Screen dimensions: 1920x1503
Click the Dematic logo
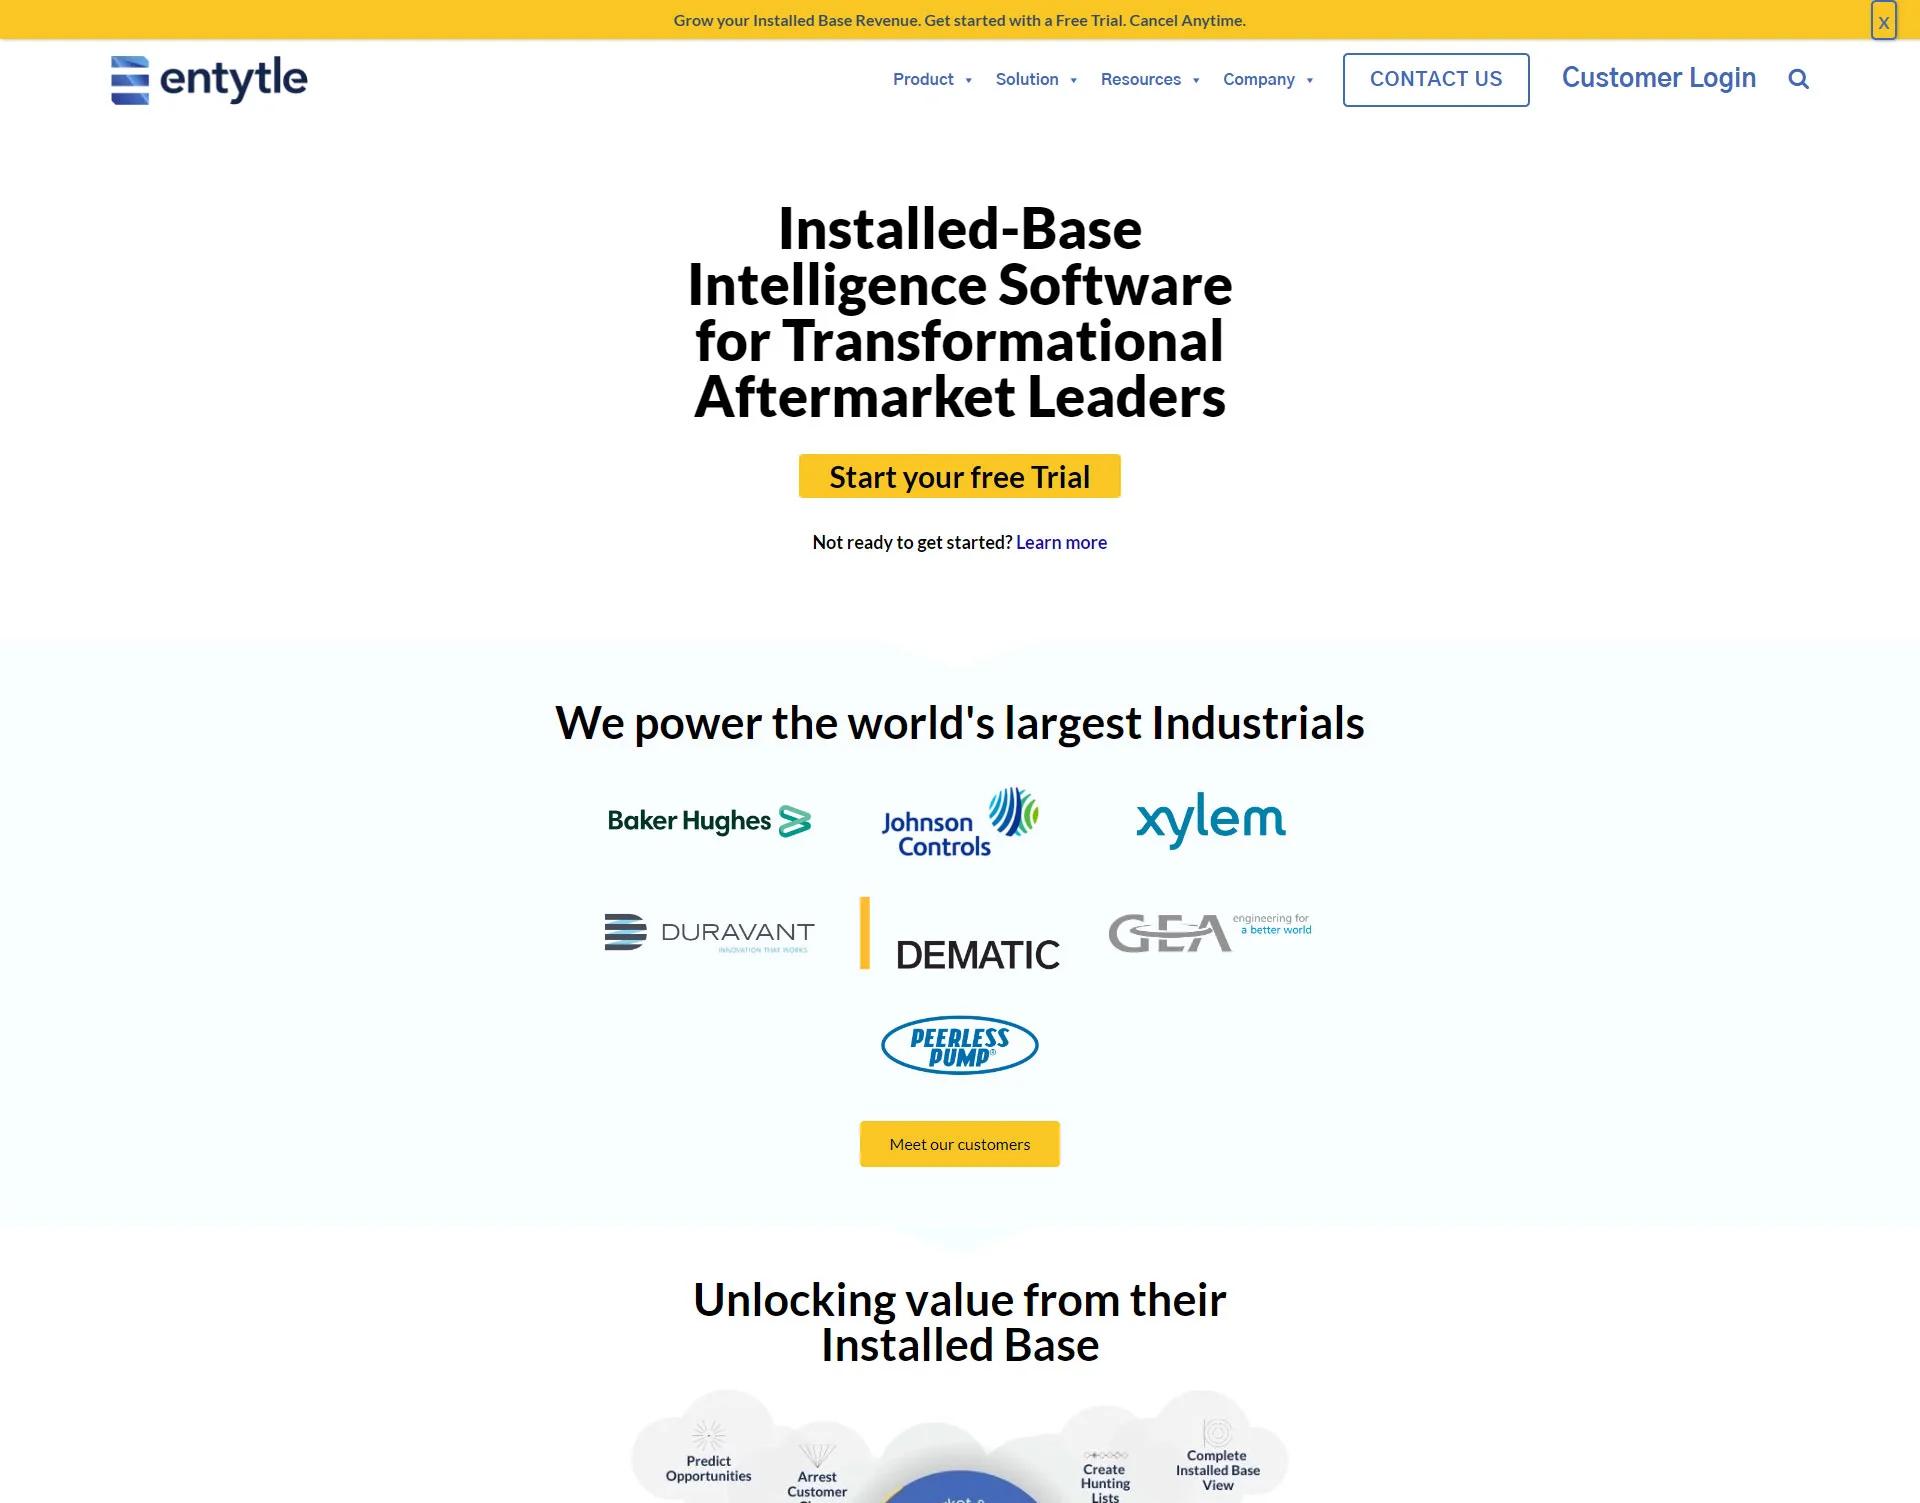(x=959, y=934)
